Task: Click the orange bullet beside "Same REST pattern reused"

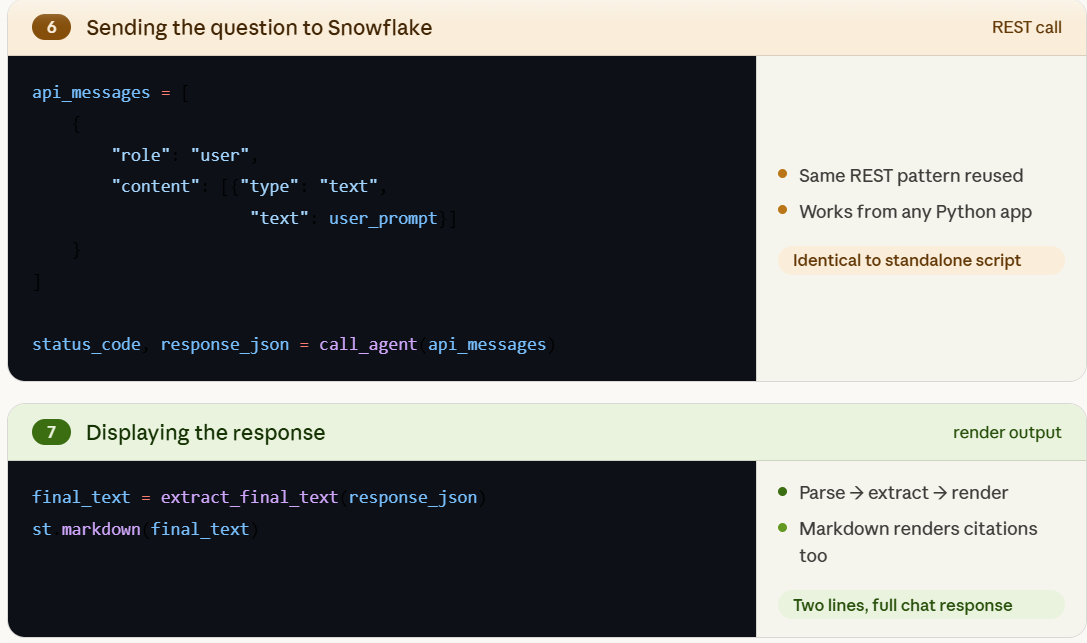Action: point(783,175)
